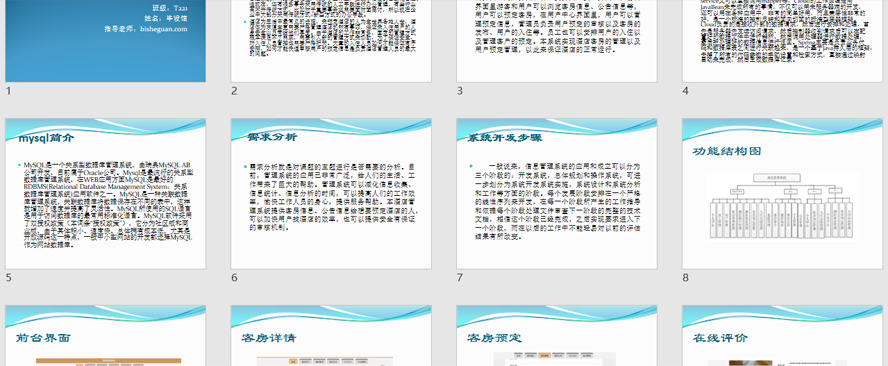
Task: Select slide 3 thumbnail
Action: (x=557, y=41)
